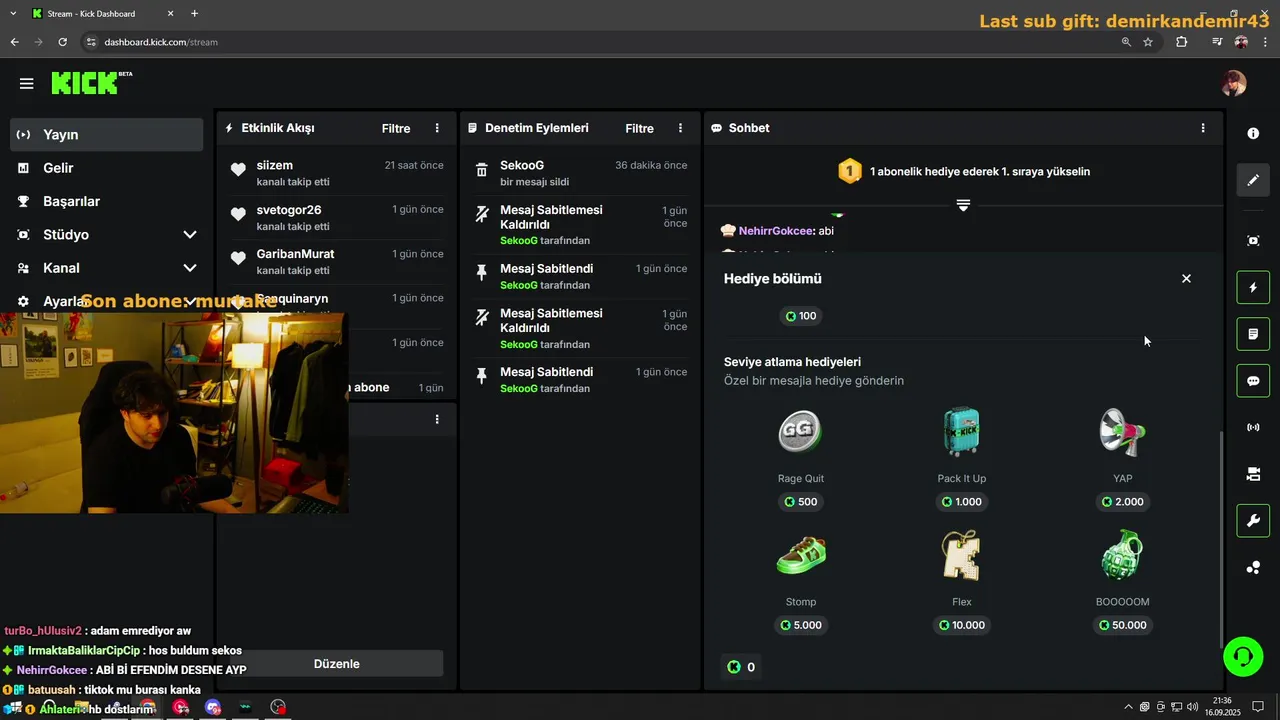Click the pencil edit icon in sidebar
Screen dimensions: 1280x720
click(x=1253, y=180)
